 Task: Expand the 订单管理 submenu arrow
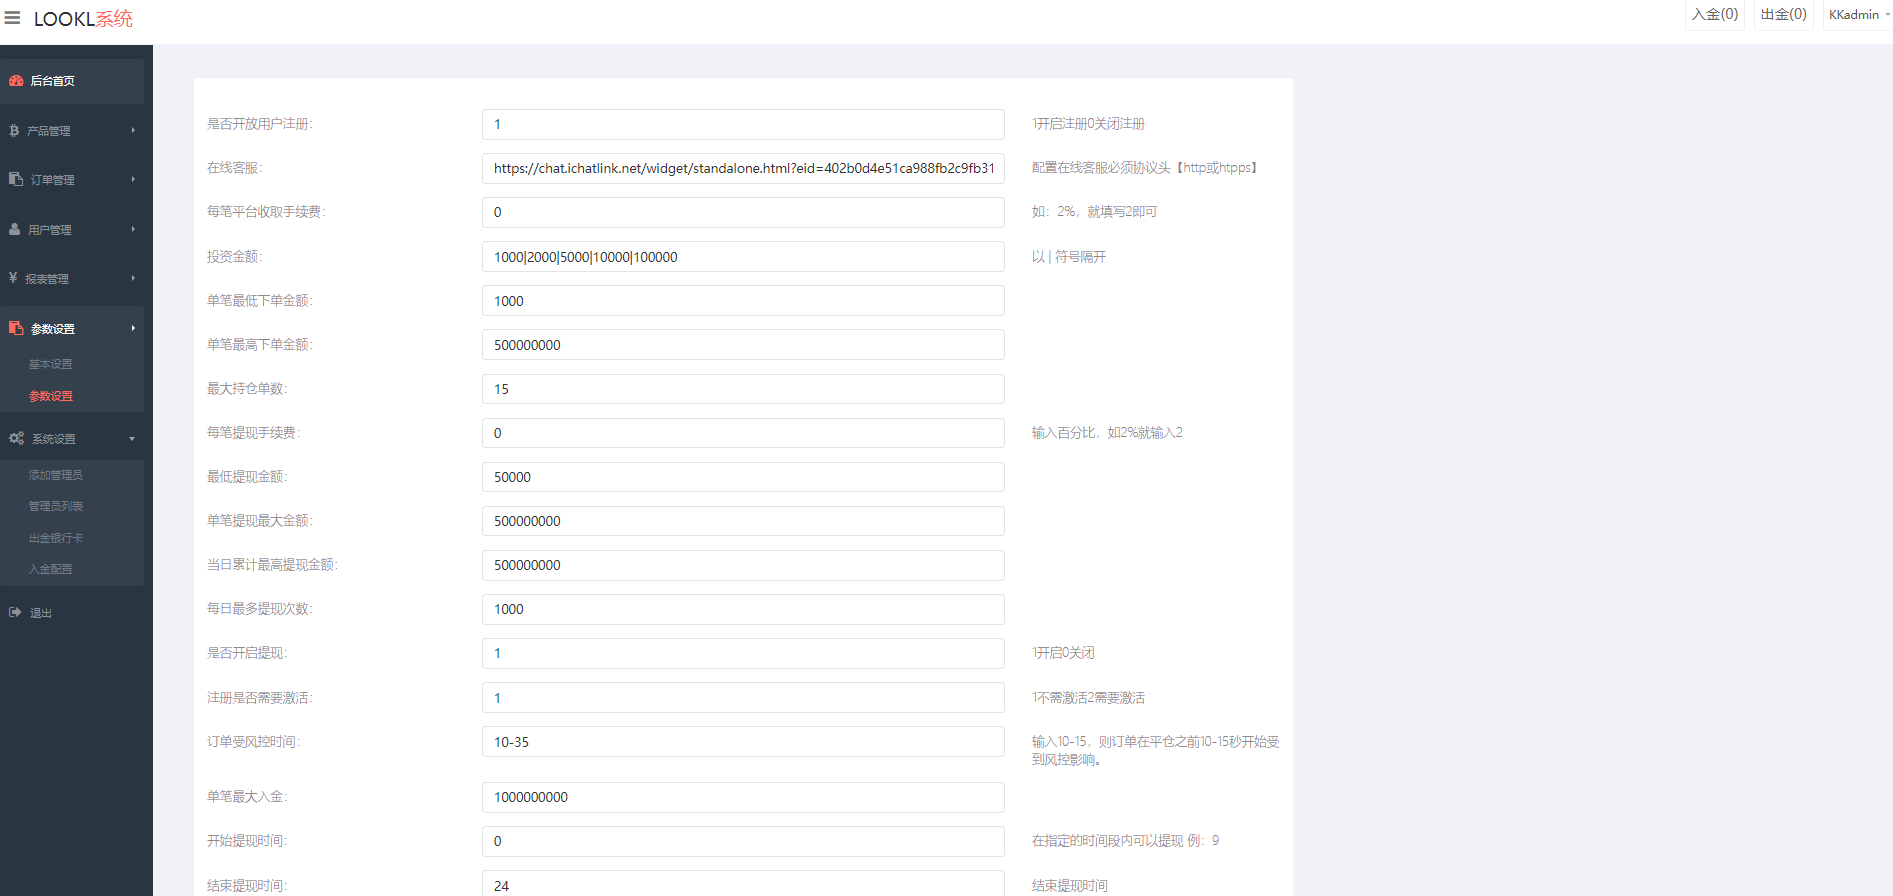click(133, 180)
